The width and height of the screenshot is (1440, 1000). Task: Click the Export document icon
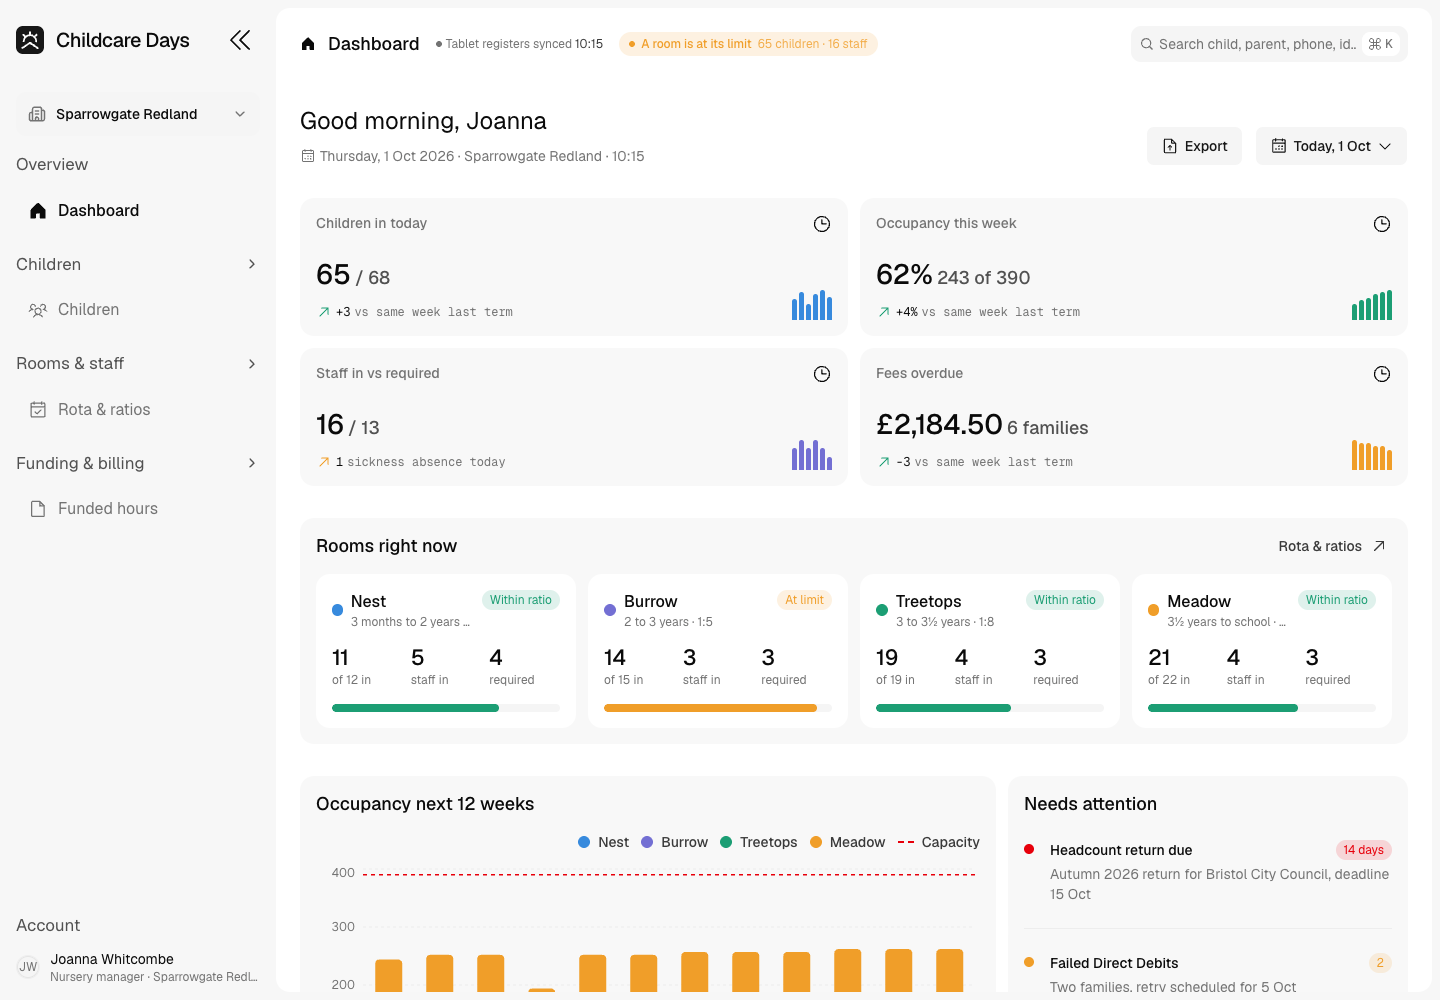1170,146
